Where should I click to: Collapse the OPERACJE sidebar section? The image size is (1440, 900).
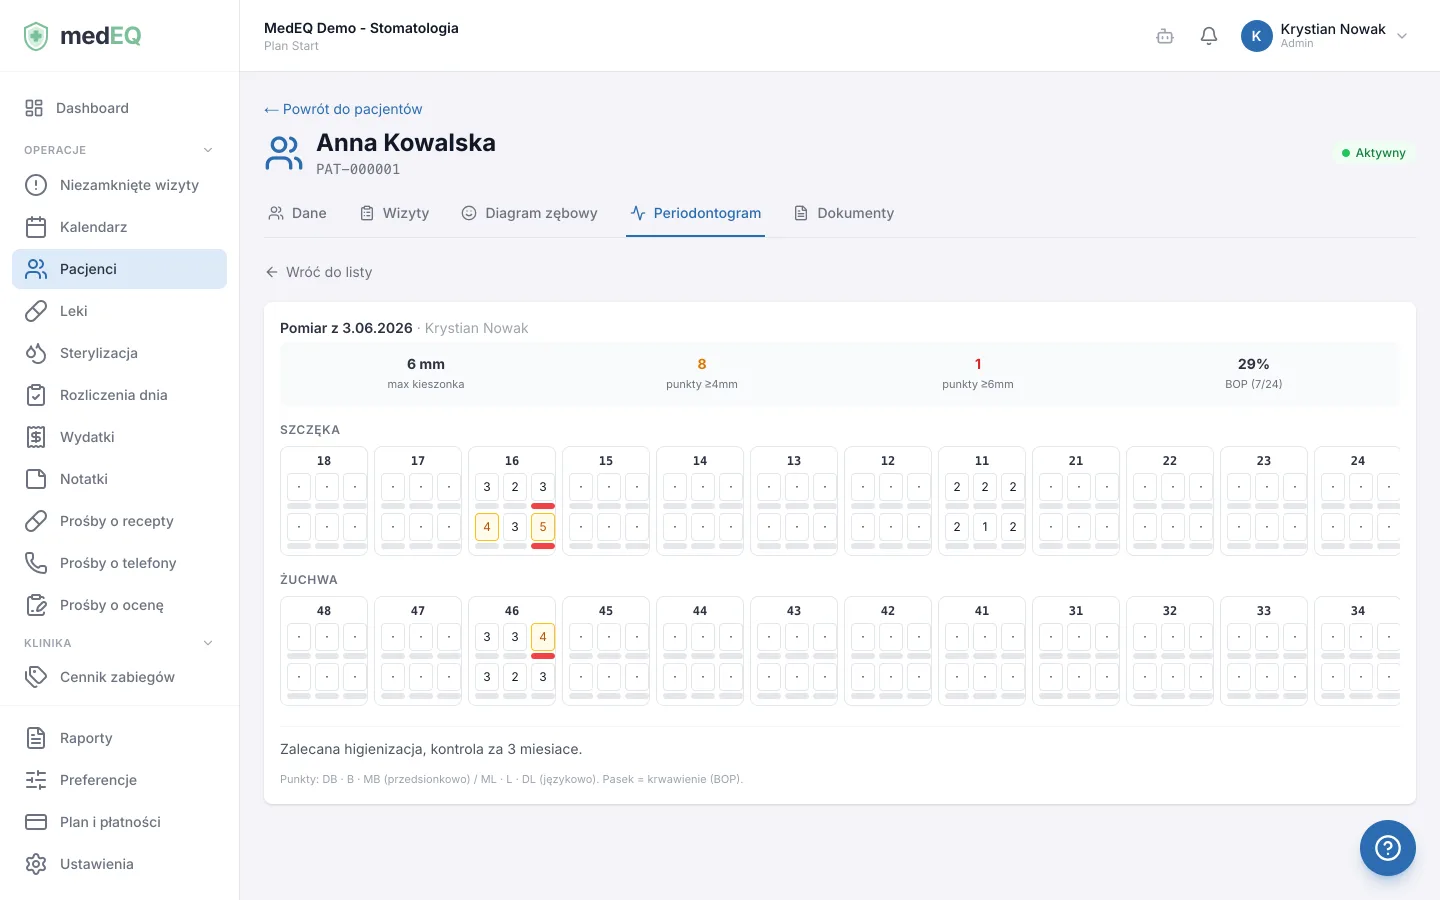click(x=208, y=150)
